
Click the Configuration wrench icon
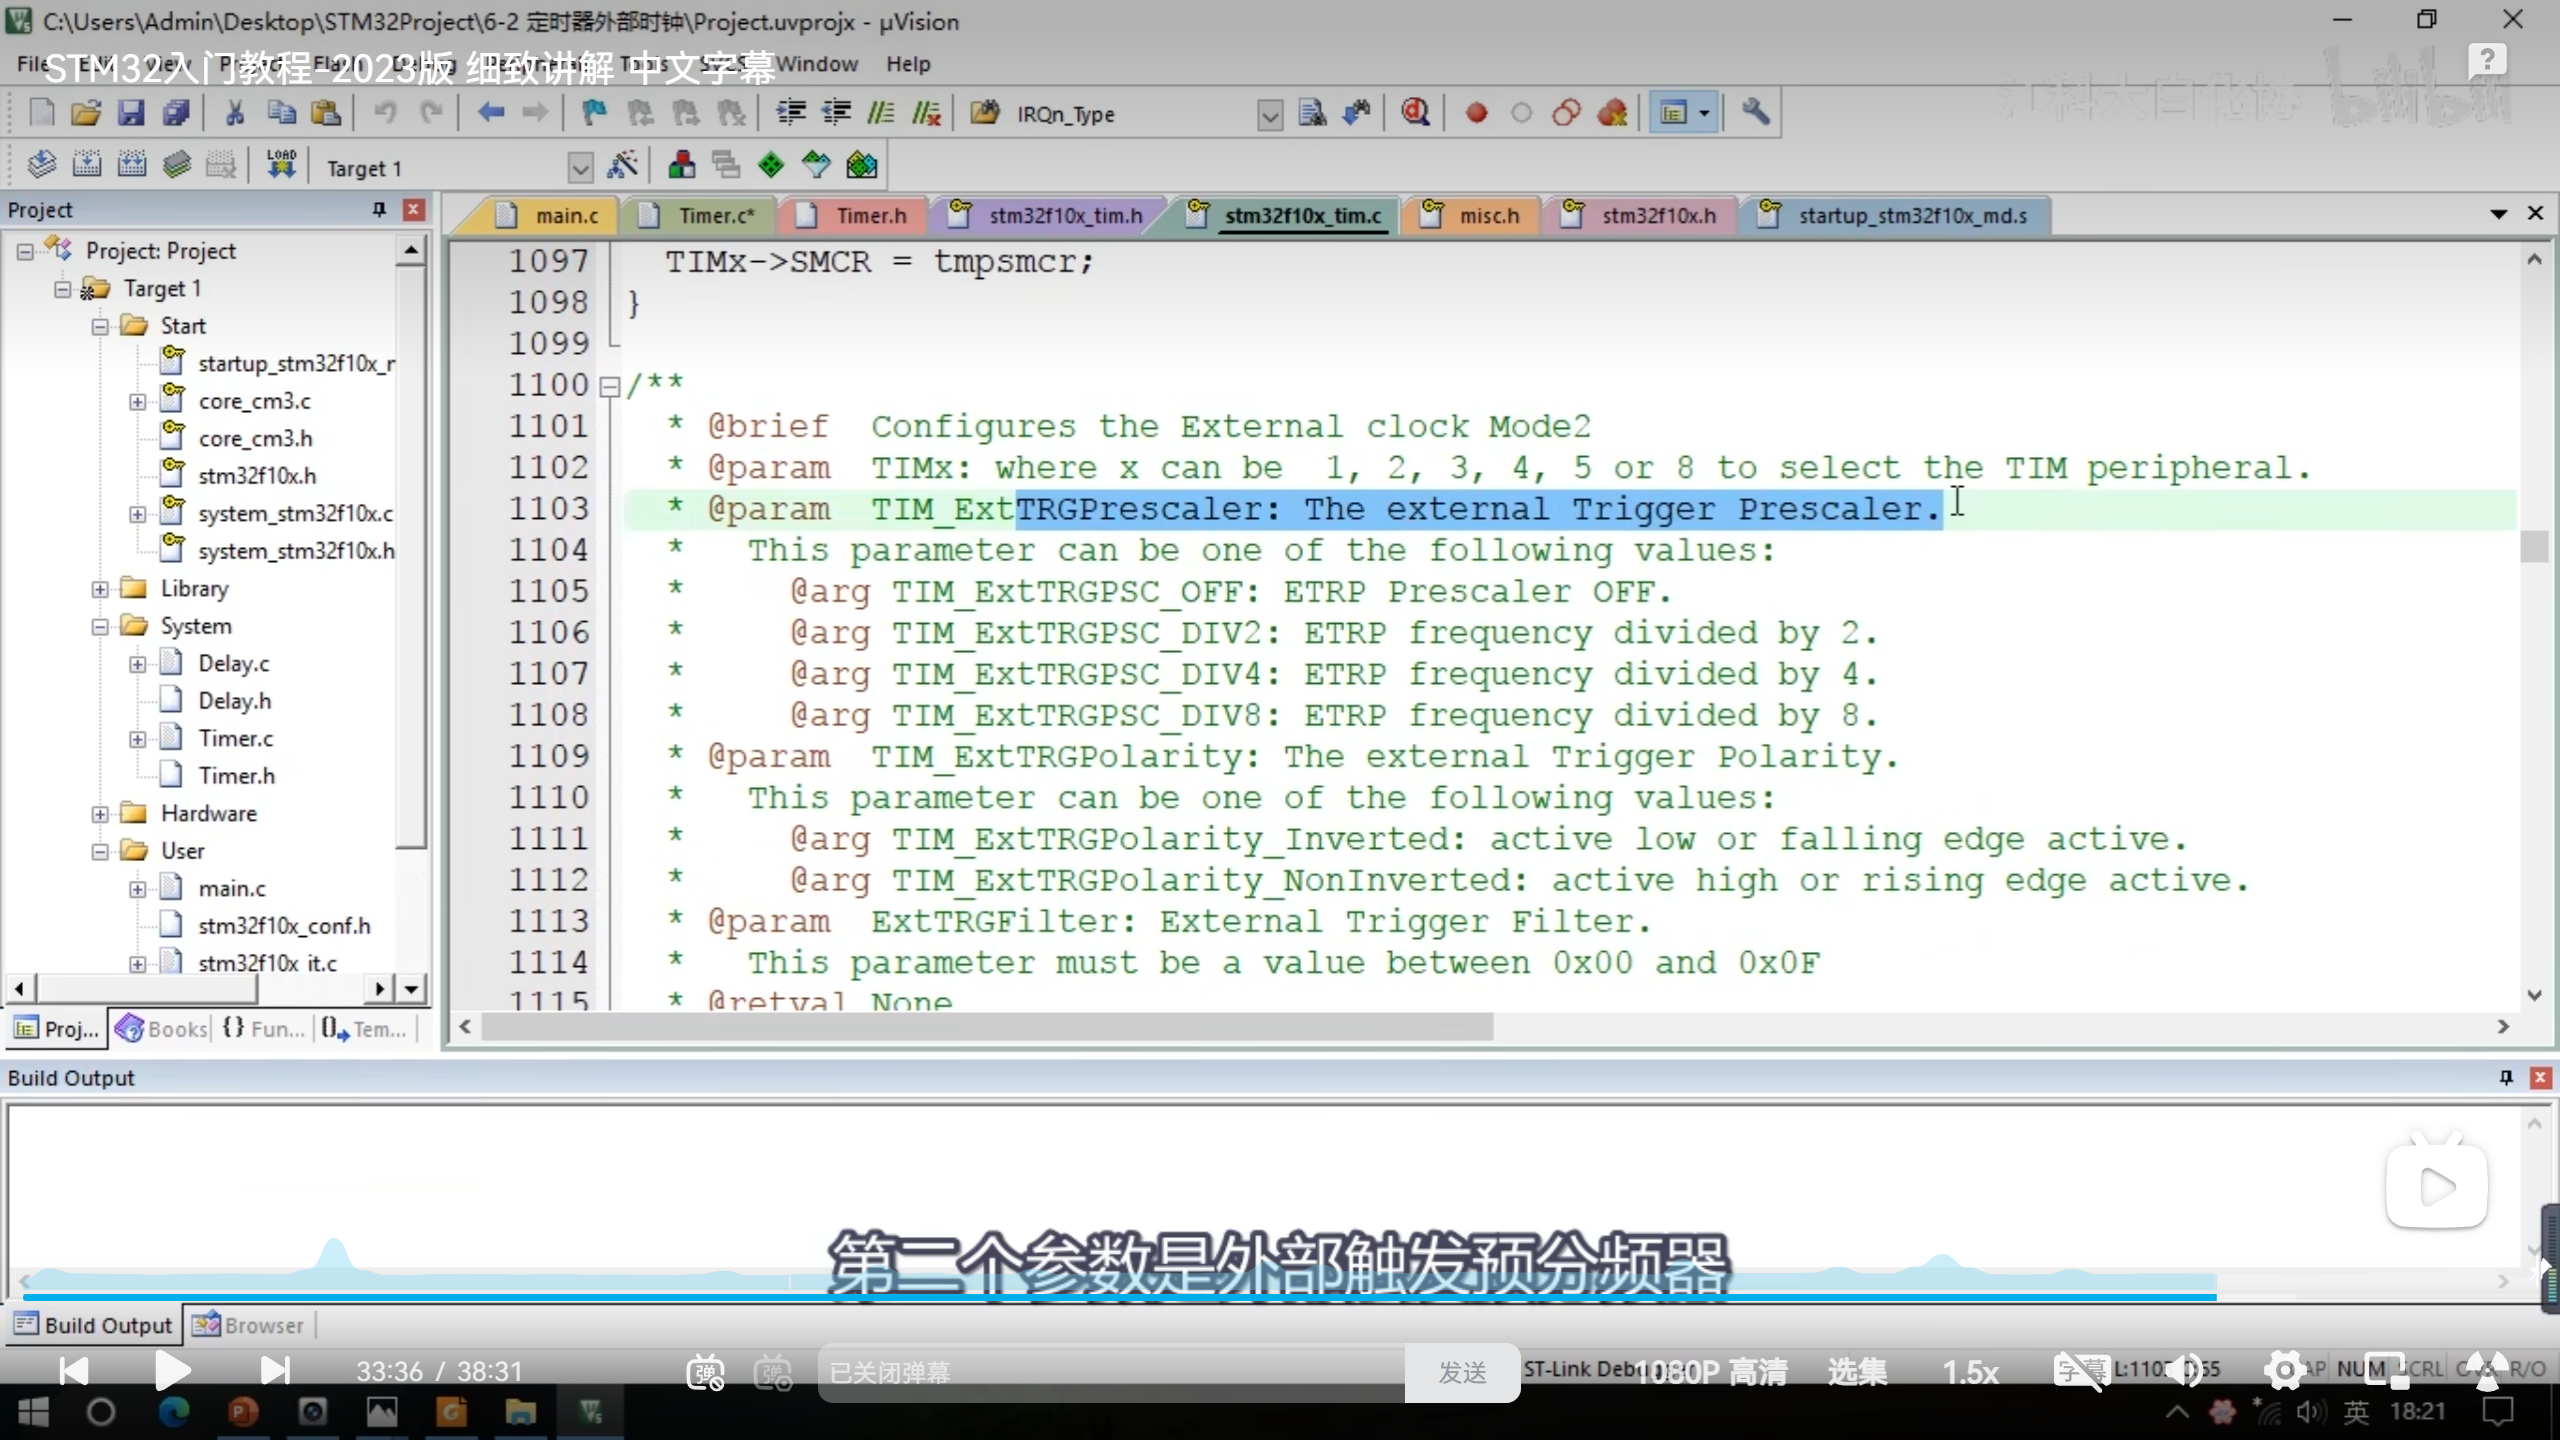pos(1755,113)
